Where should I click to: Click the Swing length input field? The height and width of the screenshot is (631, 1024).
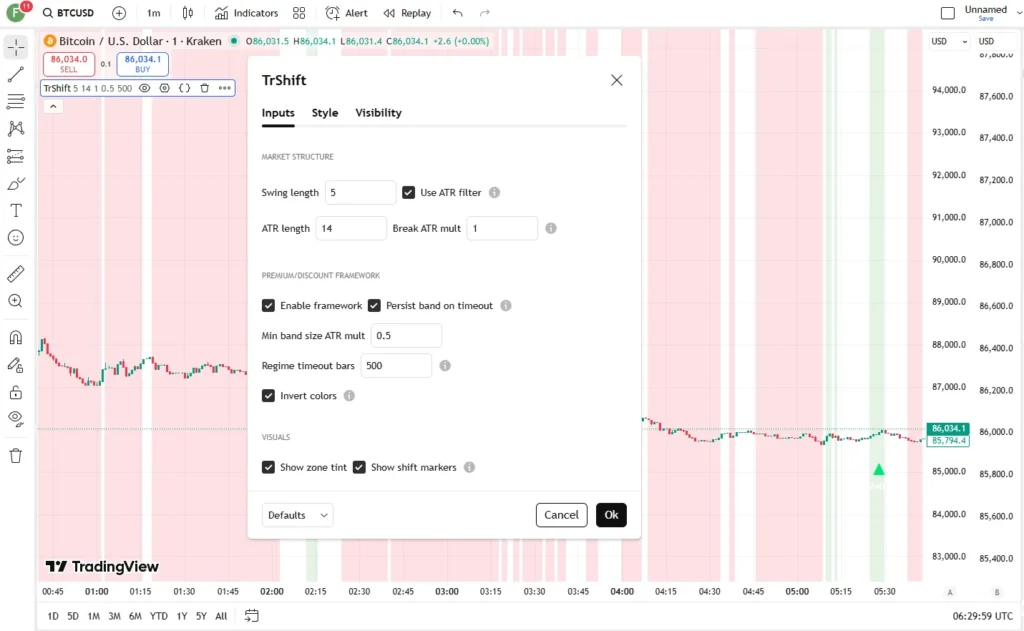click(360, 193)
